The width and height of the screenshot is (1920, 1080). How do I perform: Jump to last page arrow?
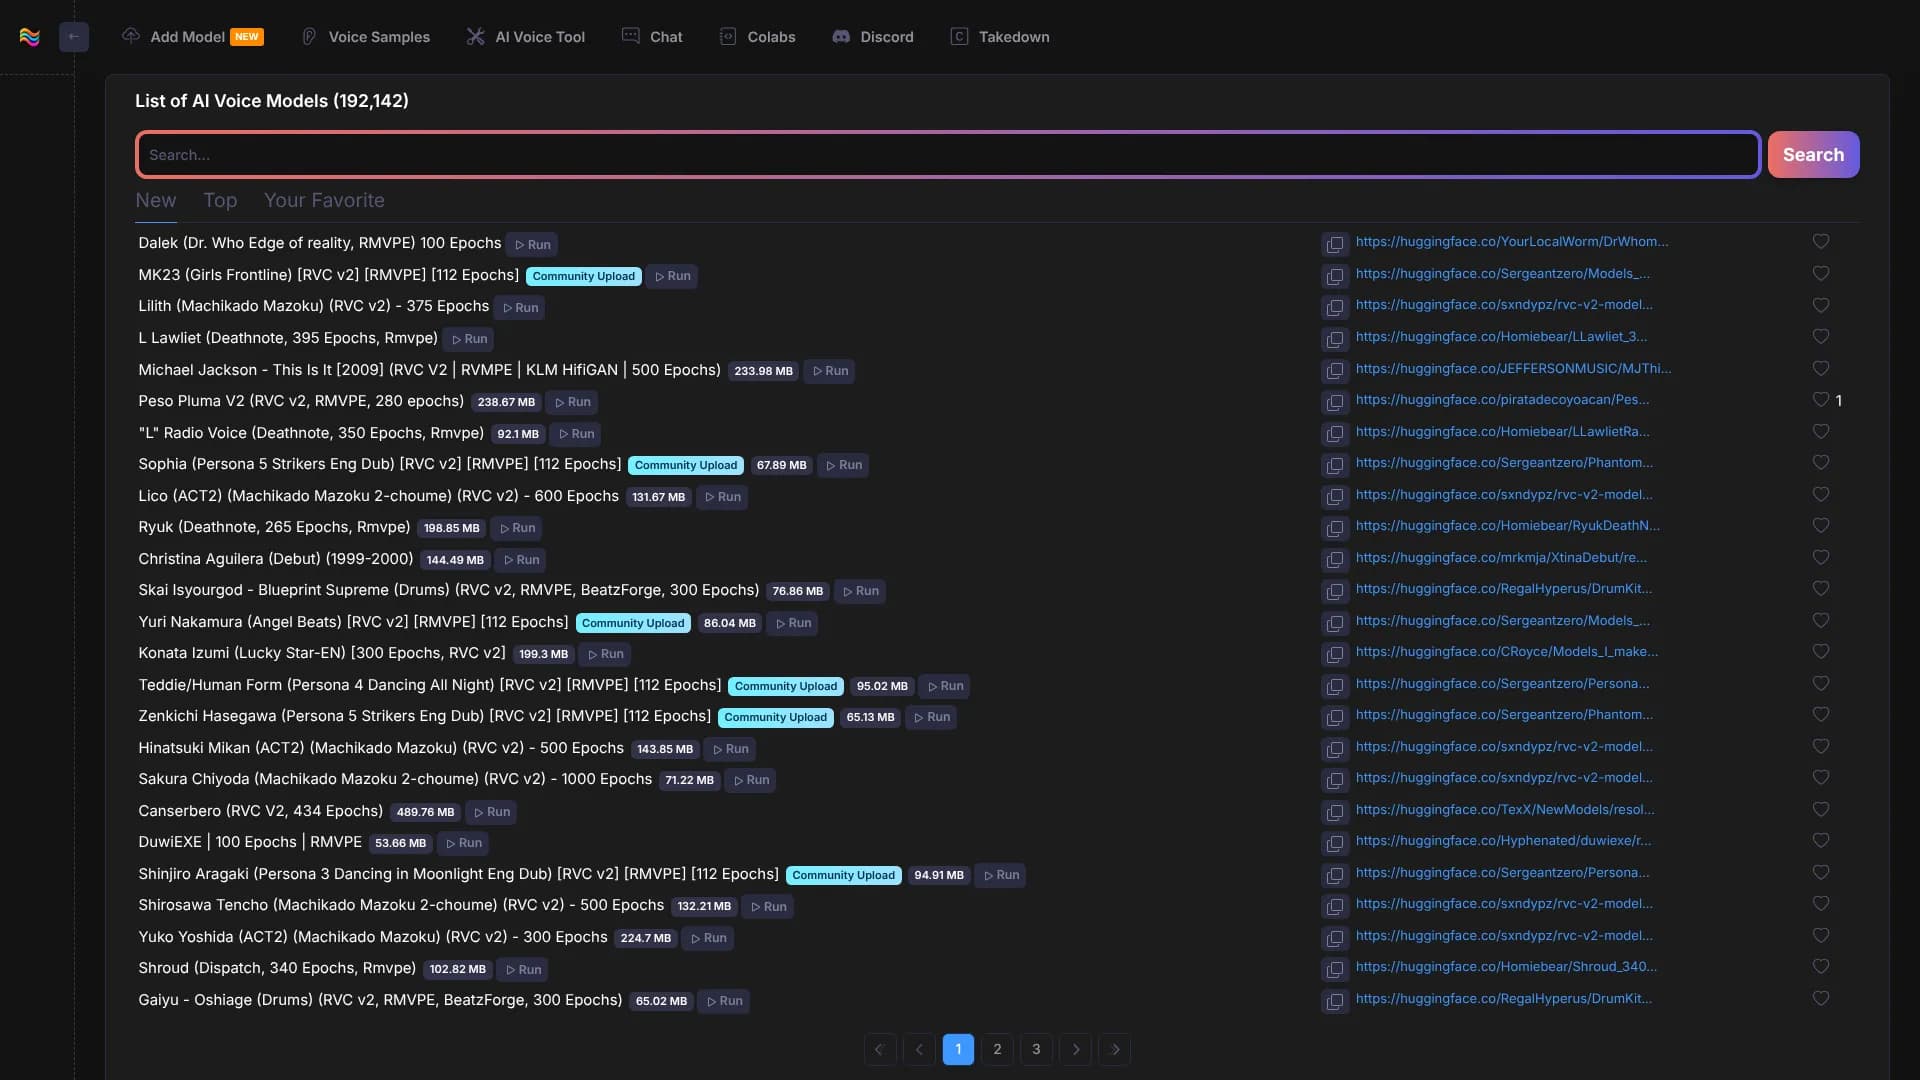pos(1114,1049)
